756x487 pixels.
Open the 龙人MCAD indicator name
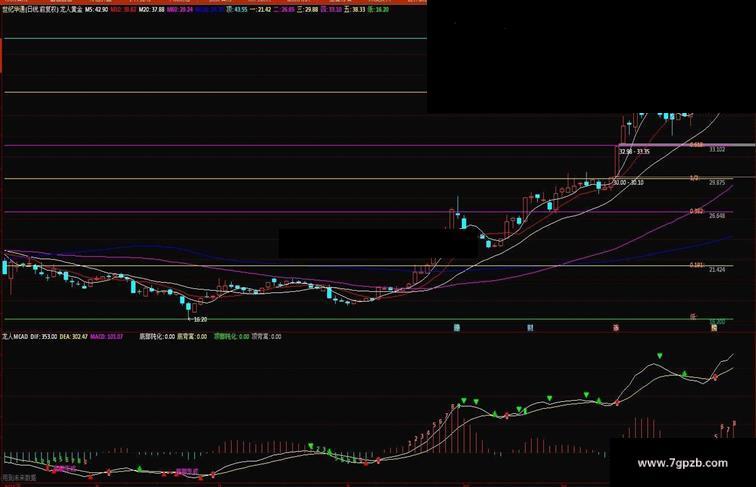point(14,337)
